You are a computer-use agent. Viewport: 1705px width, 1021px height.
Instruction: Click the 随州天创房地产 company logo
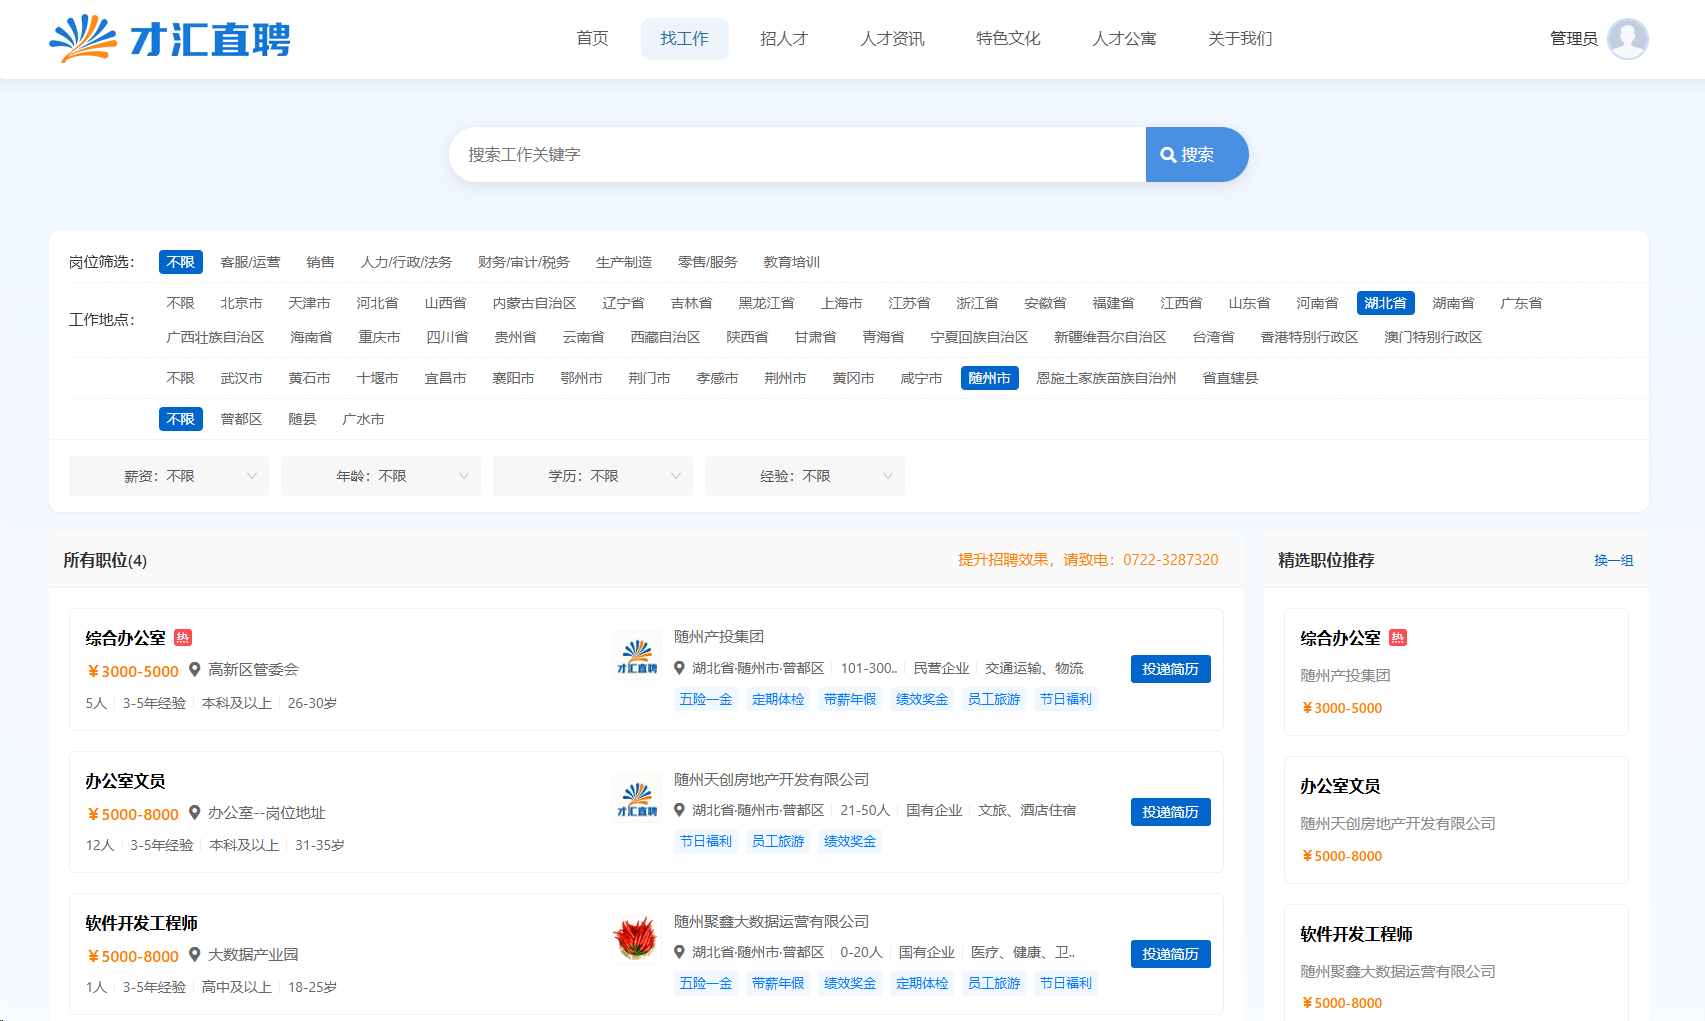[x=637, y=800]
